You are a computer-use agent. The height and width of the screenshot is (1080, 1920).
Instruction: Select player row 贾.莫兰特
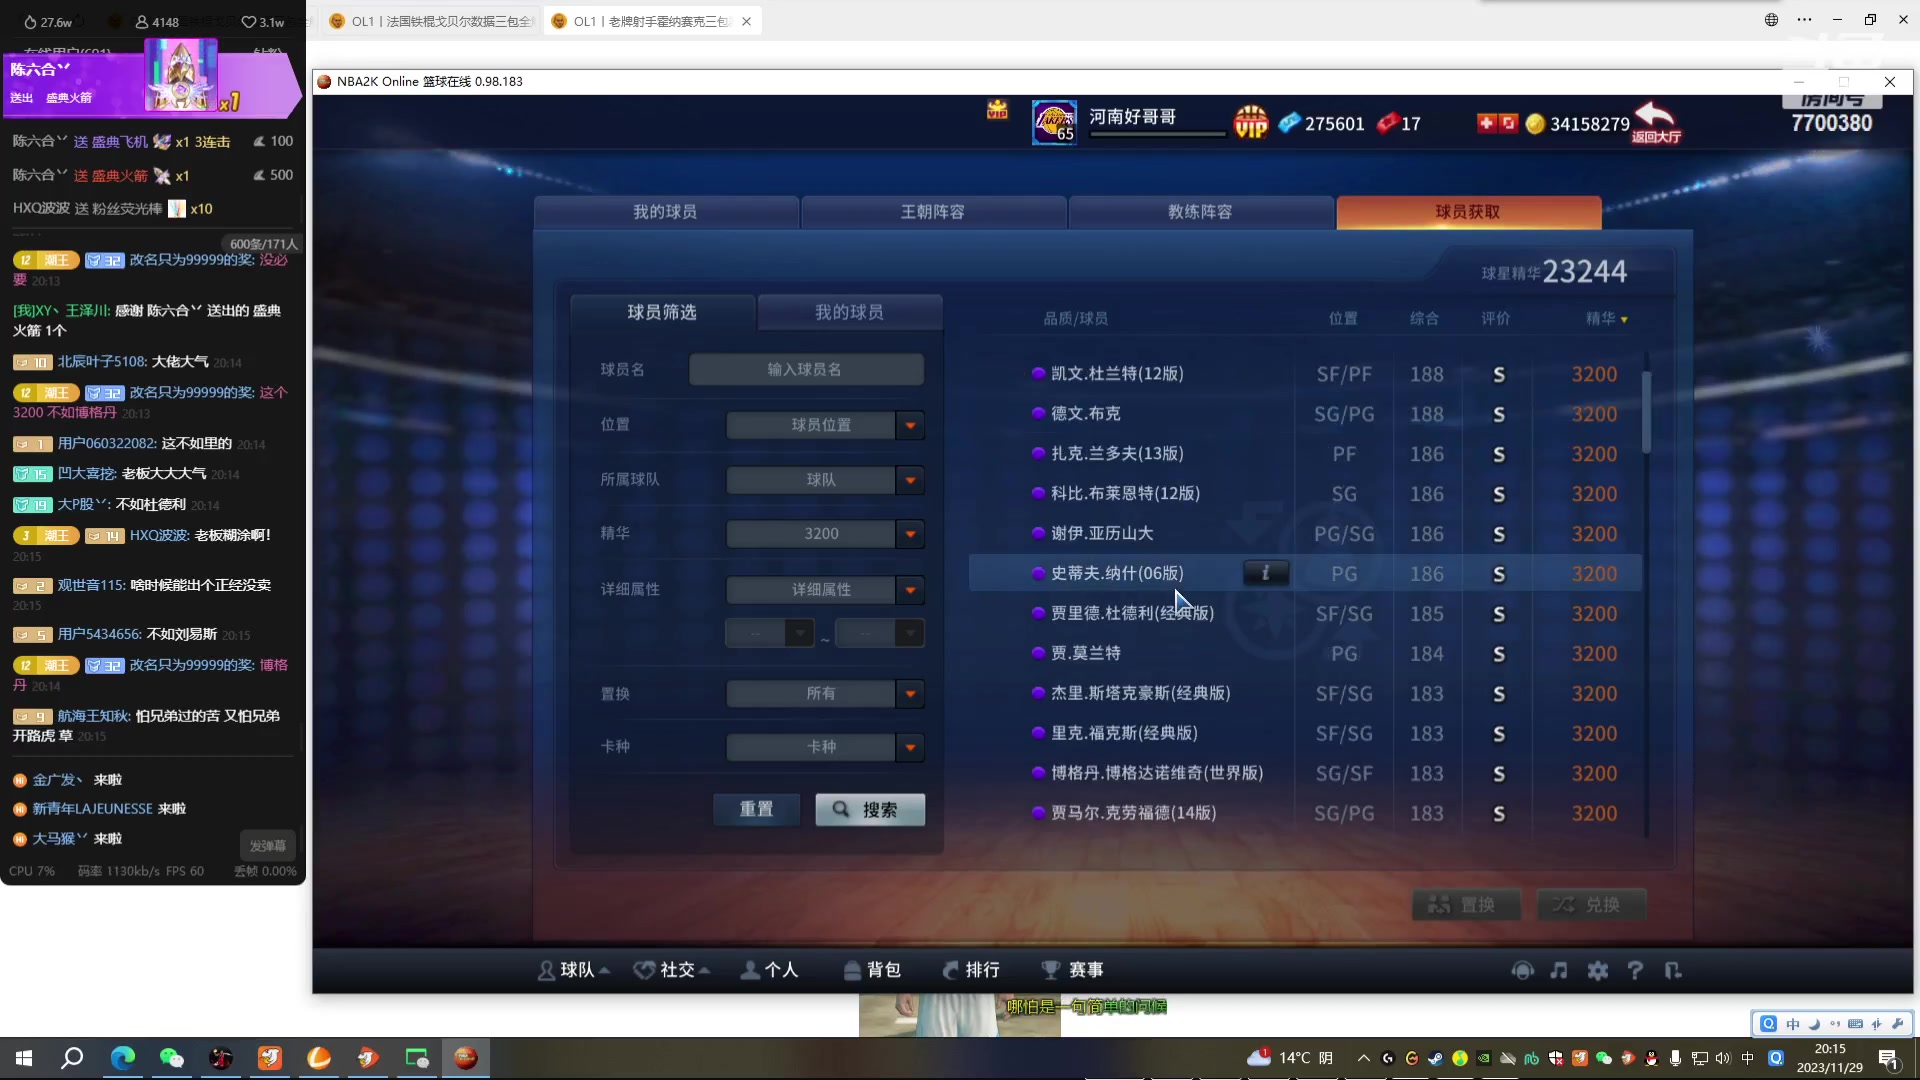tap(1305, 653)
